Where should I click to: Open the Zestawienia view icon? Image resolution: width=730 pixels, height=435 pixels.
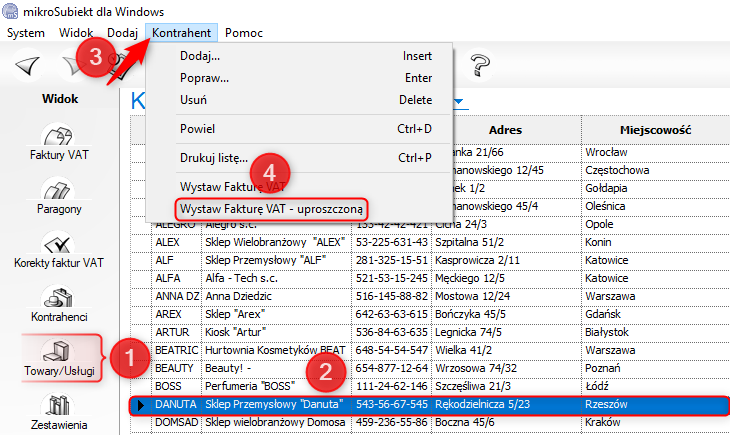click(x=59, y=412)
